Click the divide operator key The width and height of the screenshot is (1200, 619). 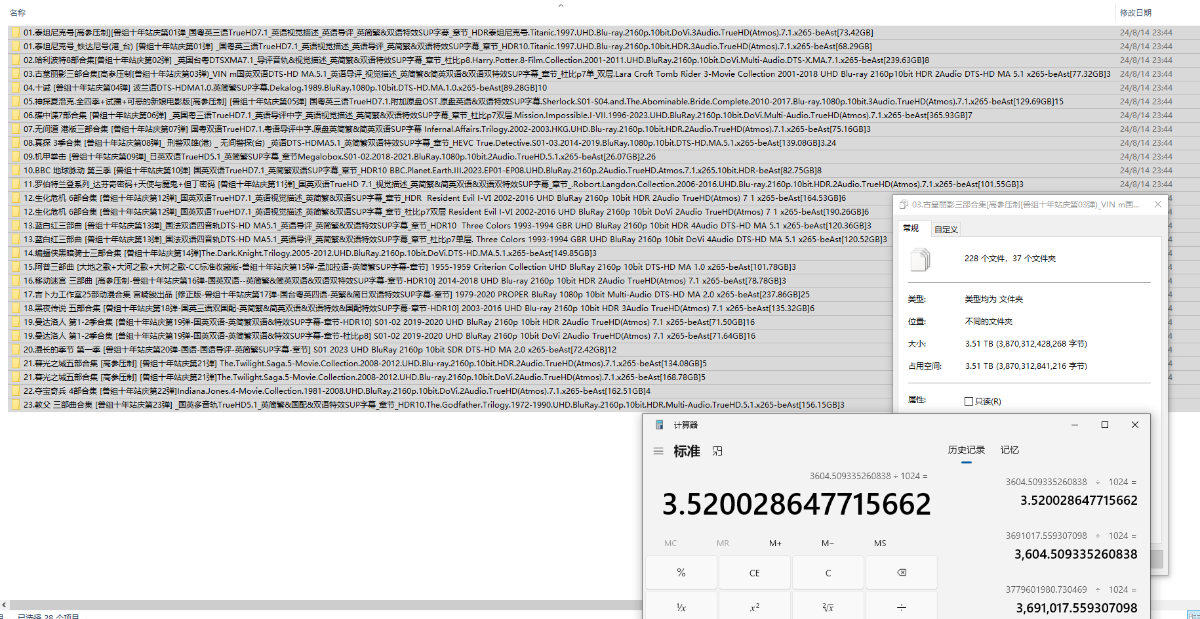901,607
